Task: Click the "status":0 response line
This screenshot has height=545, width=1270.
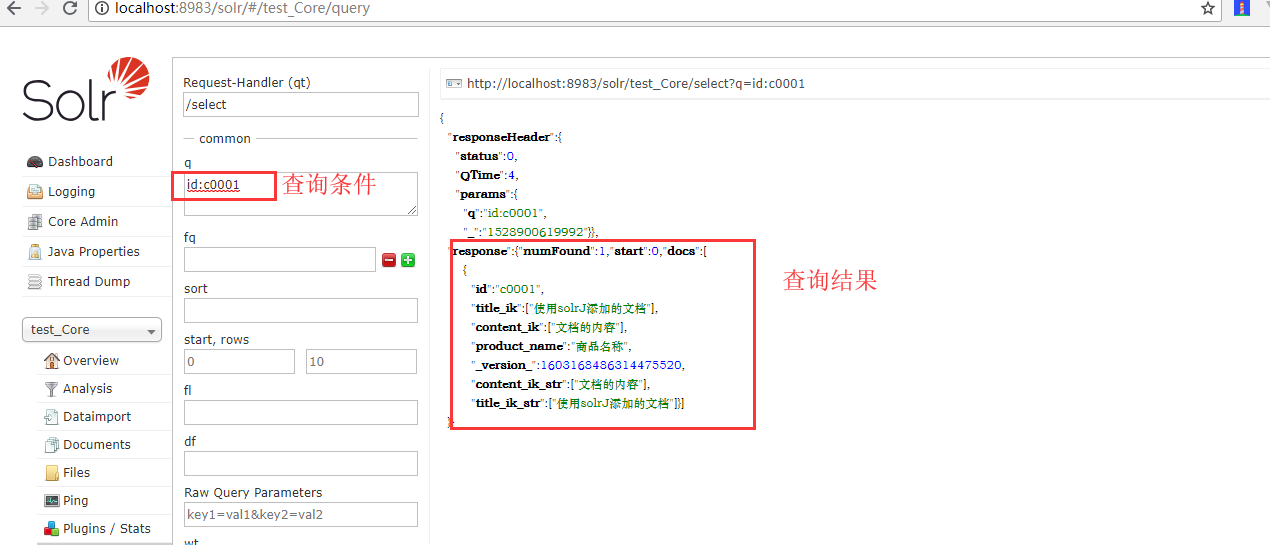Action: [487, 156]
